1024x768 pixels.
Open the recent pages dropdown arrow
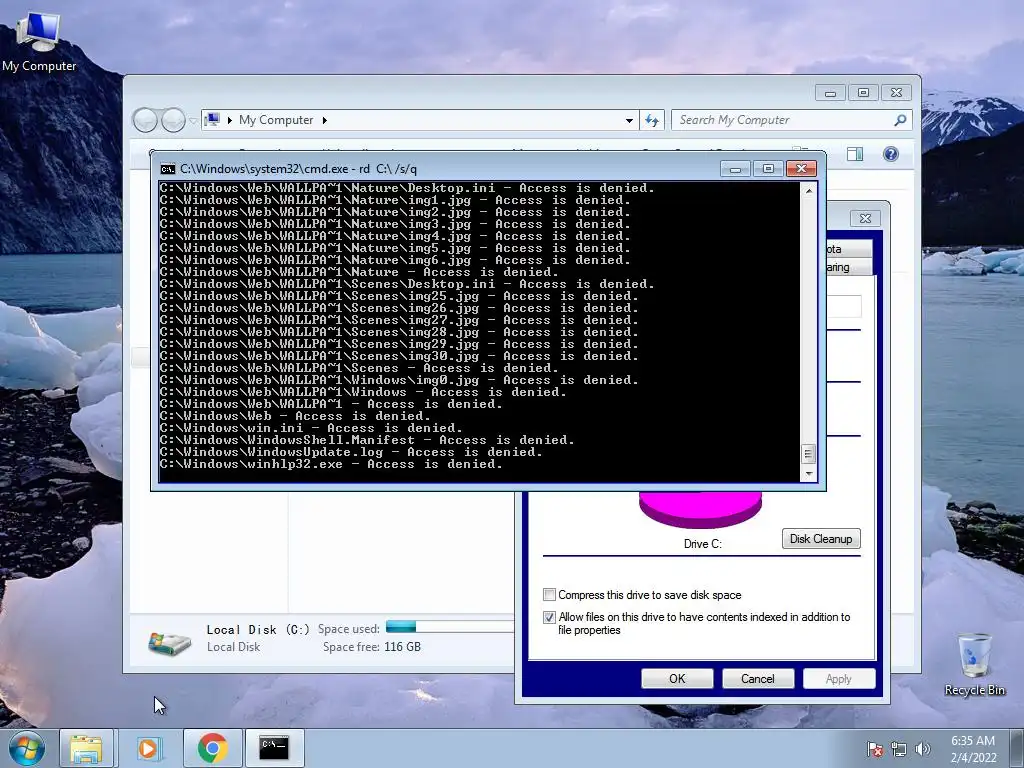[193, 121]
